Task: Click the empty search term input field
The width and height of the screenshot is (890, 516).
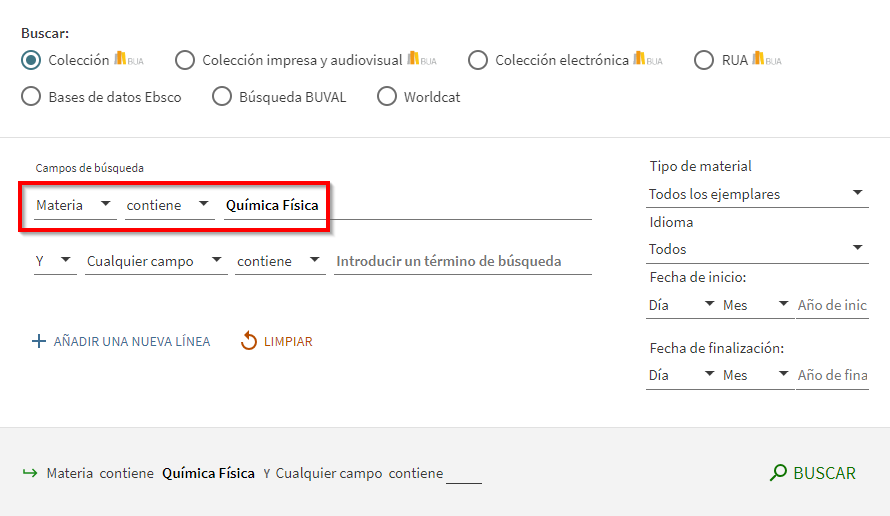Action: [x=462, y=261]
